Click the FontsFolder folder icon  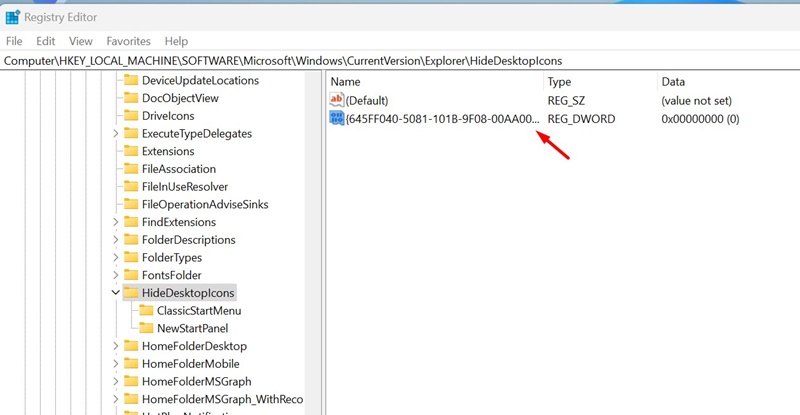131,275
